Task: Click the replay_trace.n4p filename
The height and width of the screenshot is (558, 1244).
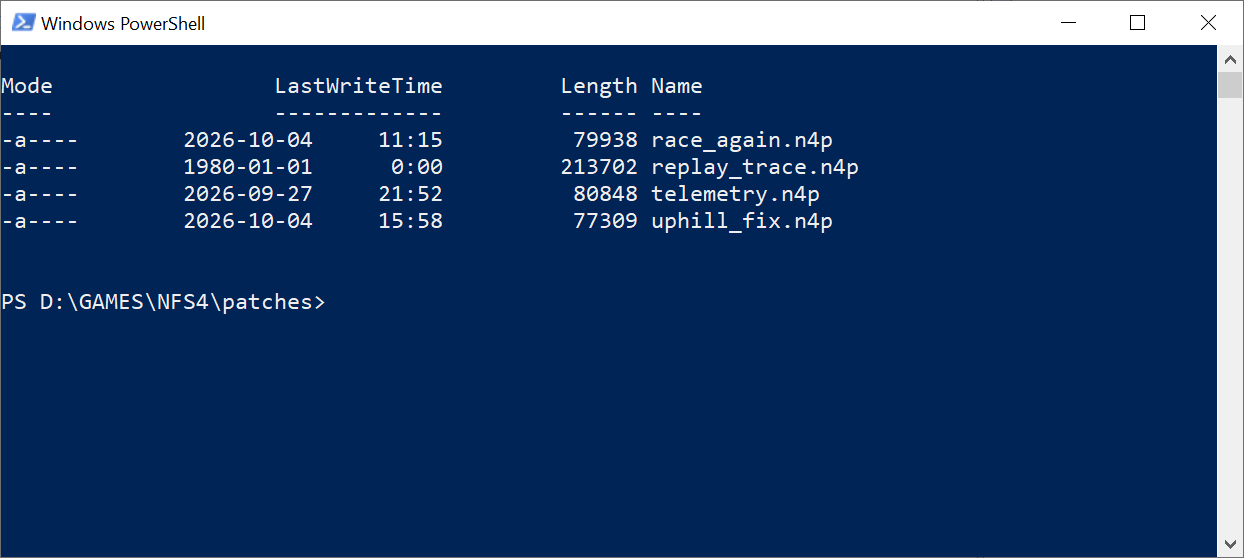Action: [x=755, y=167]
